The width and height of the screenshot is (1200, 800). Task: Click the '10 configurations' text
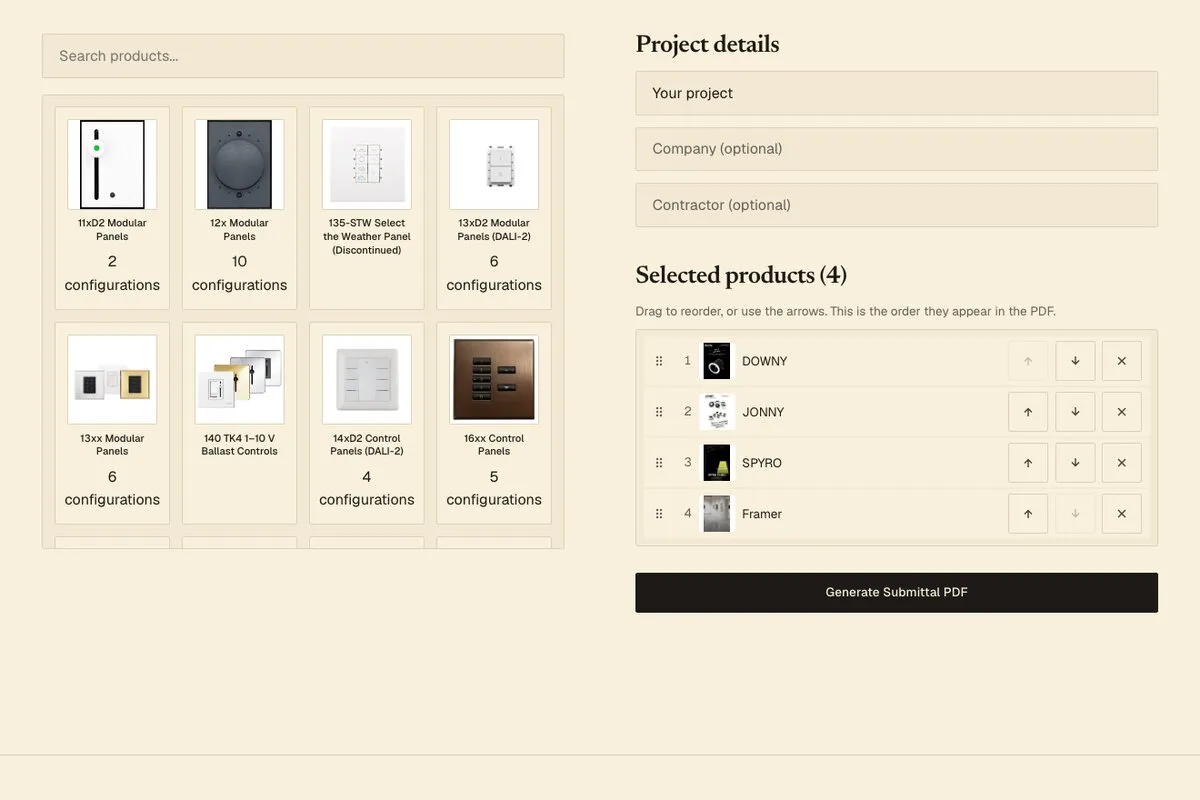click(x=239, y=273)
